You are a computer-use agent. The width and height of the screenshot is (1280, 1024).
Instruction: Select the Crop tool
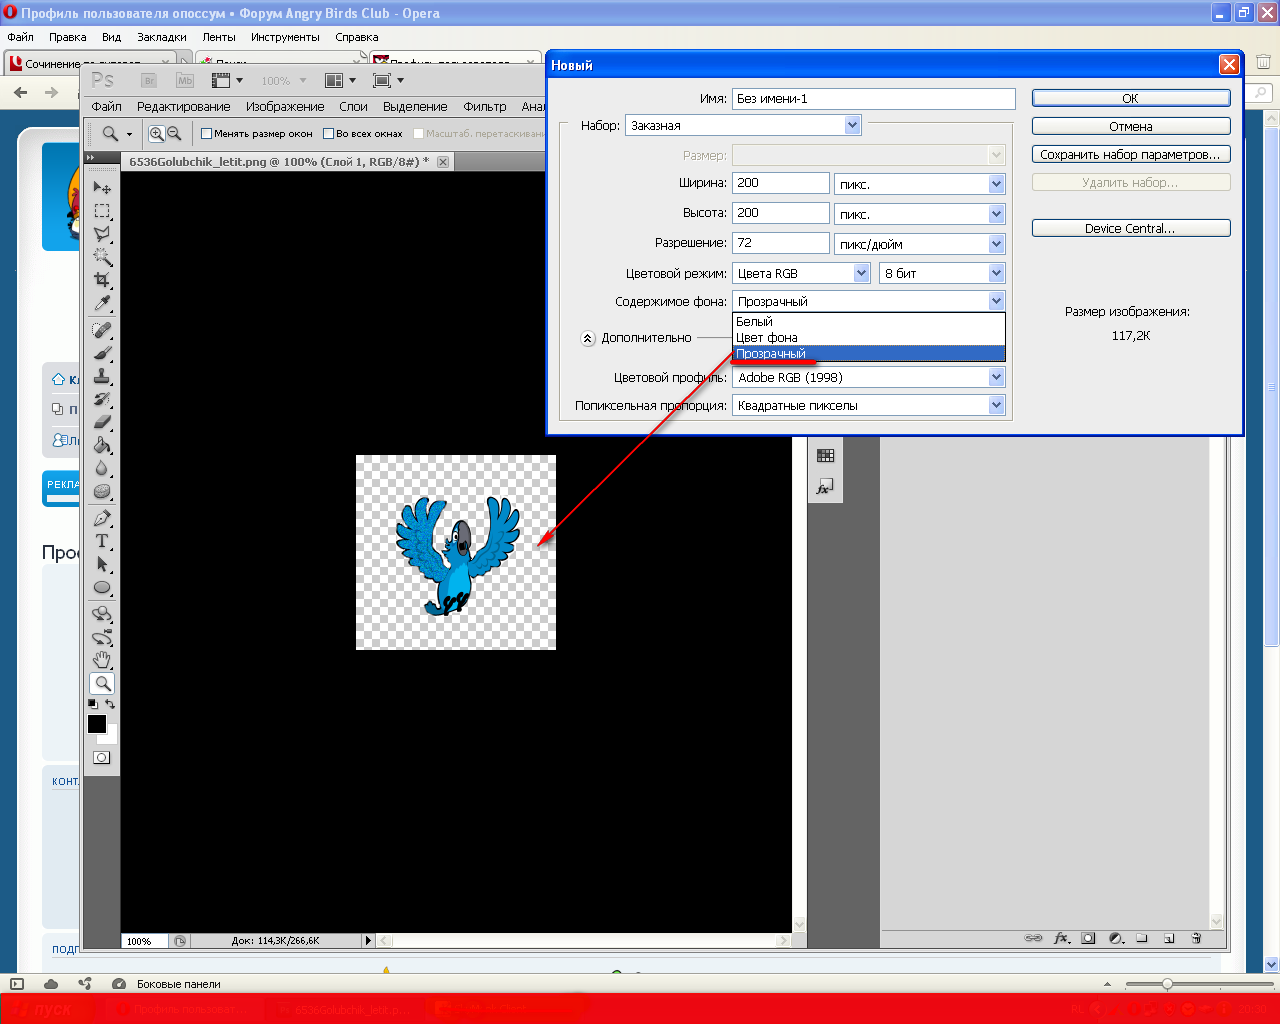102,280
